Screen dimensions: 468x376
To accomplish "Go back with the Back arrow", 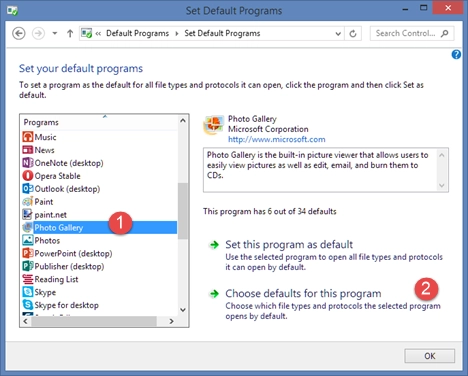I will [x=19, y=33].
